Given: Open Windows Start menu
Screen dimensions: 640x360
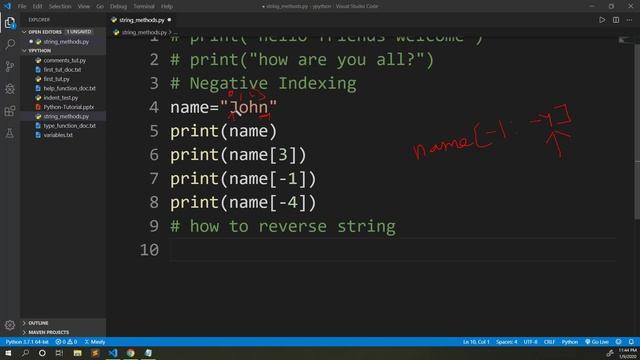Looking at the screenshot, I should [x=8, y=353].
